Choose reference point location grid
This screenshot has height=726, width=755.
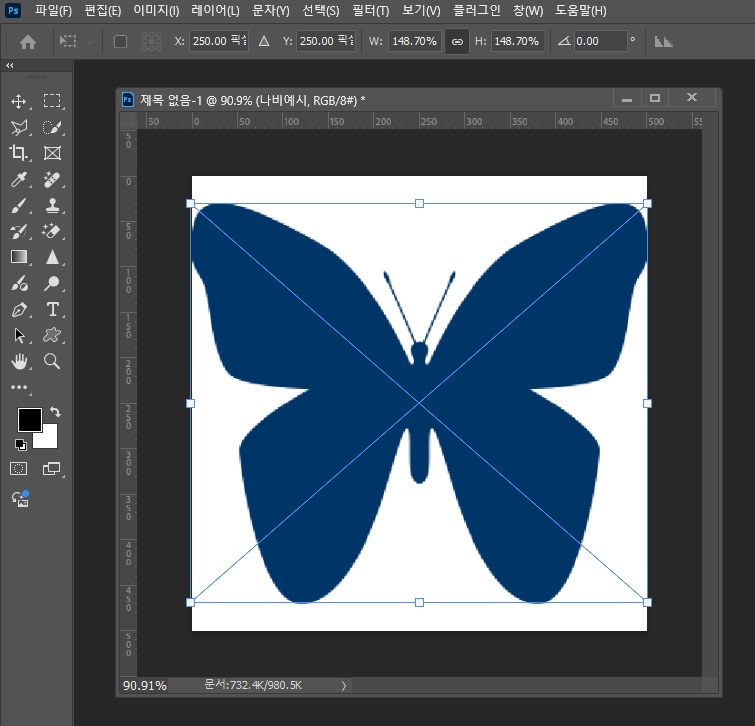[151, 42]
